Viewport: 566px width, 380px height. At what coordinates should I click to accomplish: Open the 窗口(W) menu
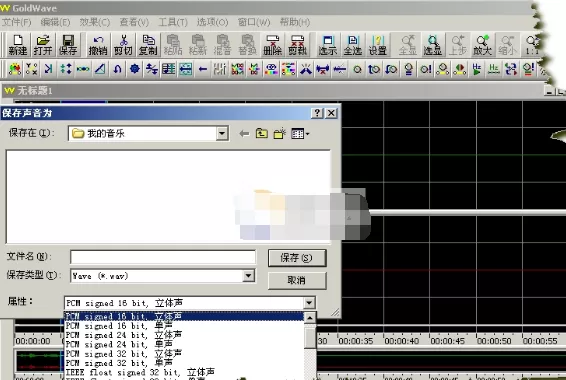pos(254,22)
